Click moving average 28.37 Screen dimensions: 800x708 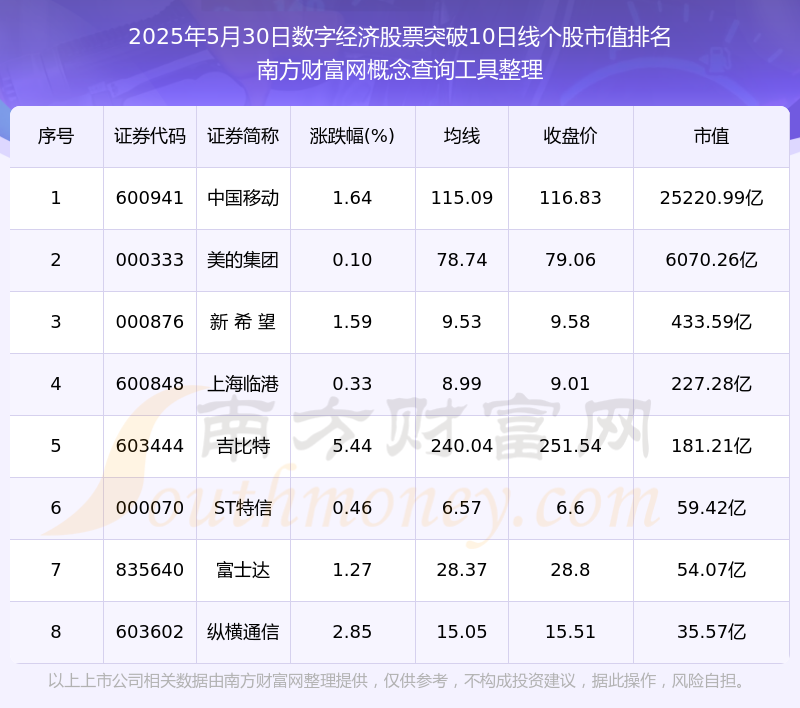462,570
